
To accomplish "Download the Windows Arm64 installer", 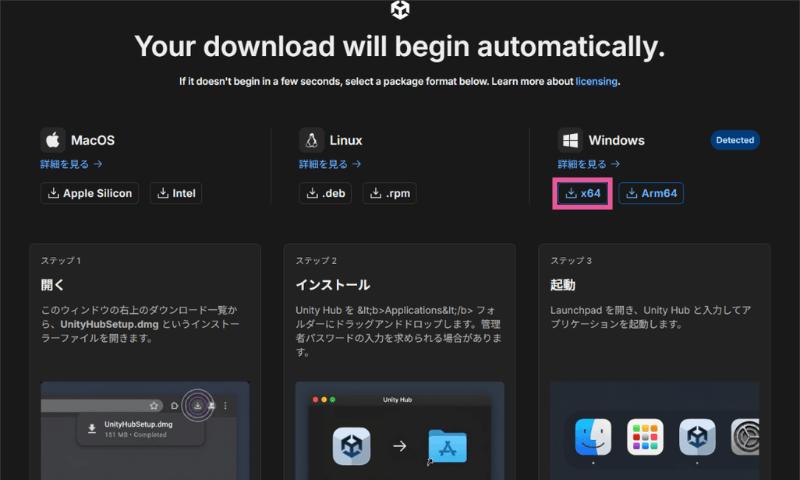I will (x=651, y=193).
